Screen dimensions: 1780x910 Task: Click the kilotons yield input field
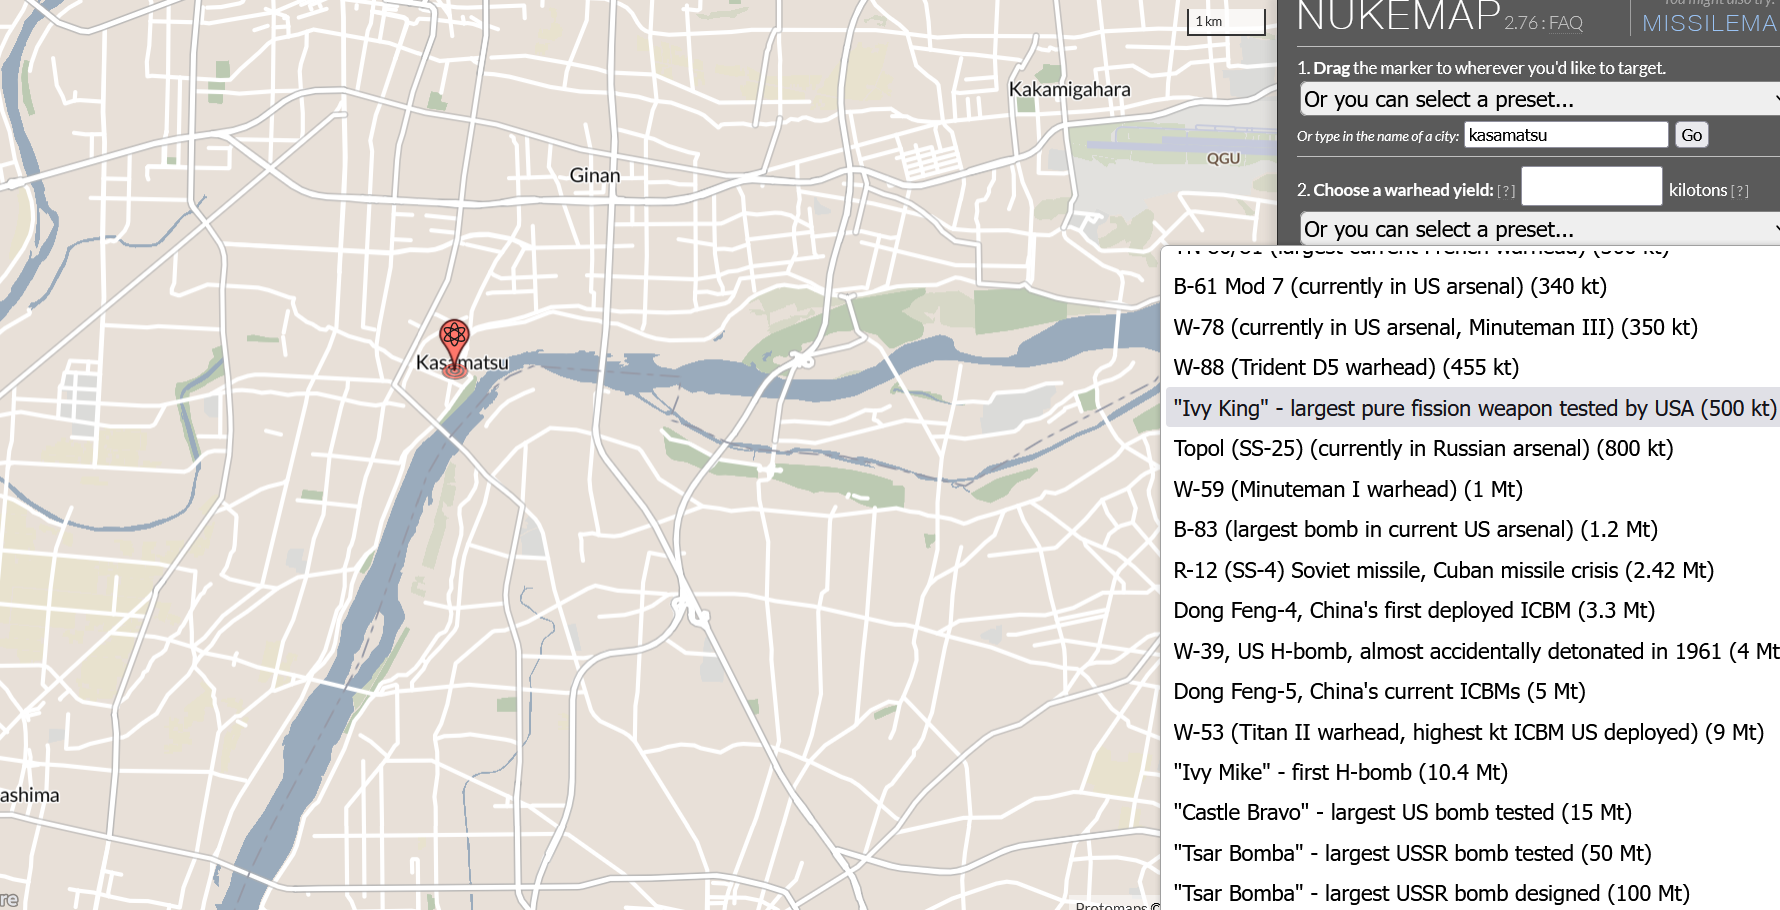(x=1592, y=186)
